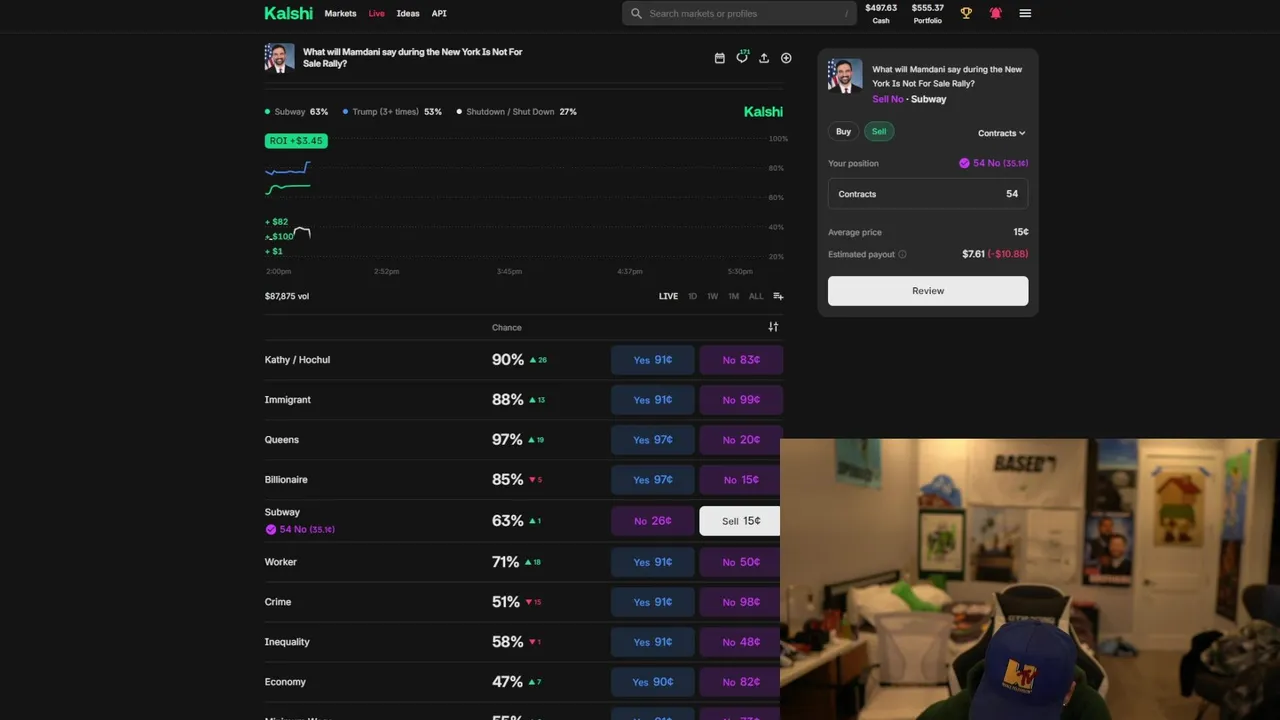Select the ALL chart range

pyautogui.click(x=756, y=296)
